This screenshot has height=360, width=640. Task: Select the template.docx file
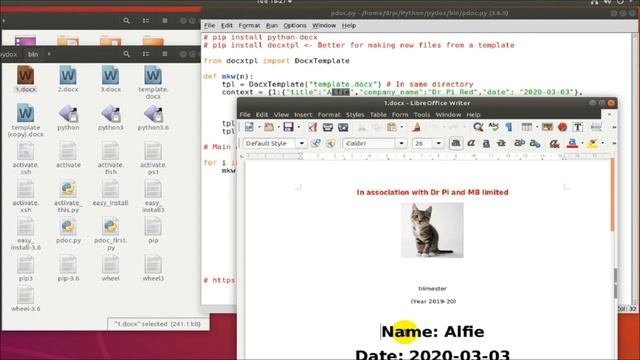153,82
